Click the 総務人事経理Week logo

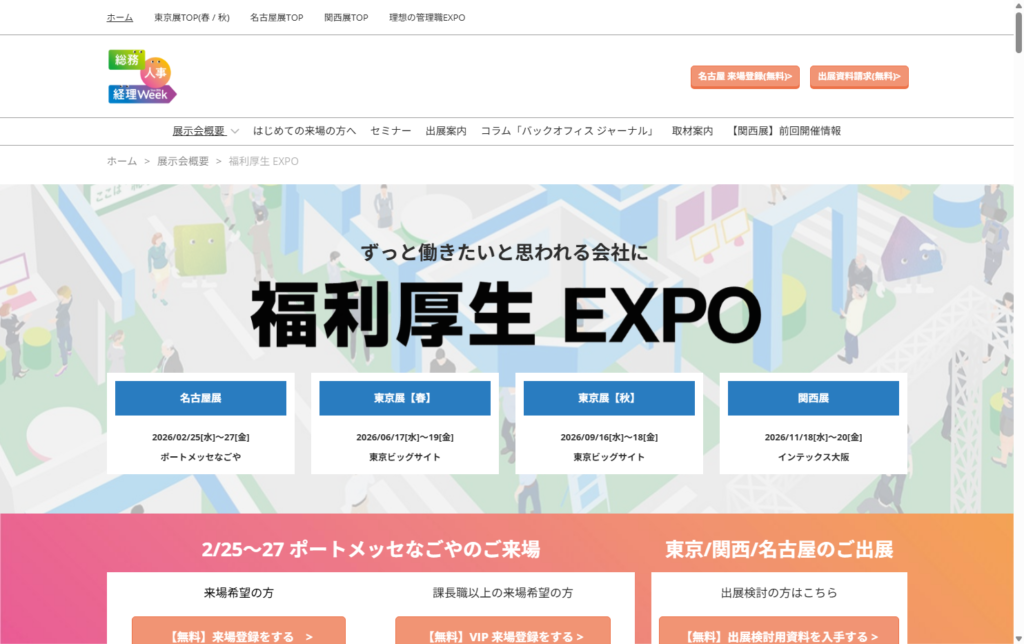tap(142, 77)
